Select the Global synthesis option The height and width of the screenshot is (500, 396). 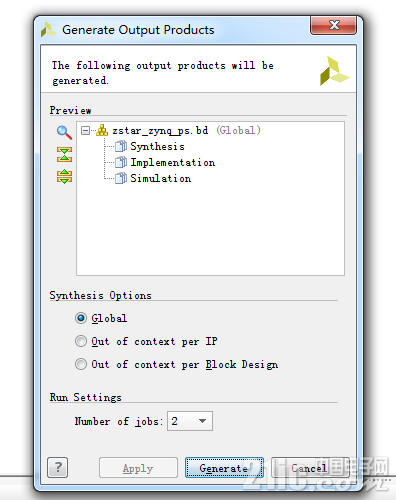tap(81, 318)
